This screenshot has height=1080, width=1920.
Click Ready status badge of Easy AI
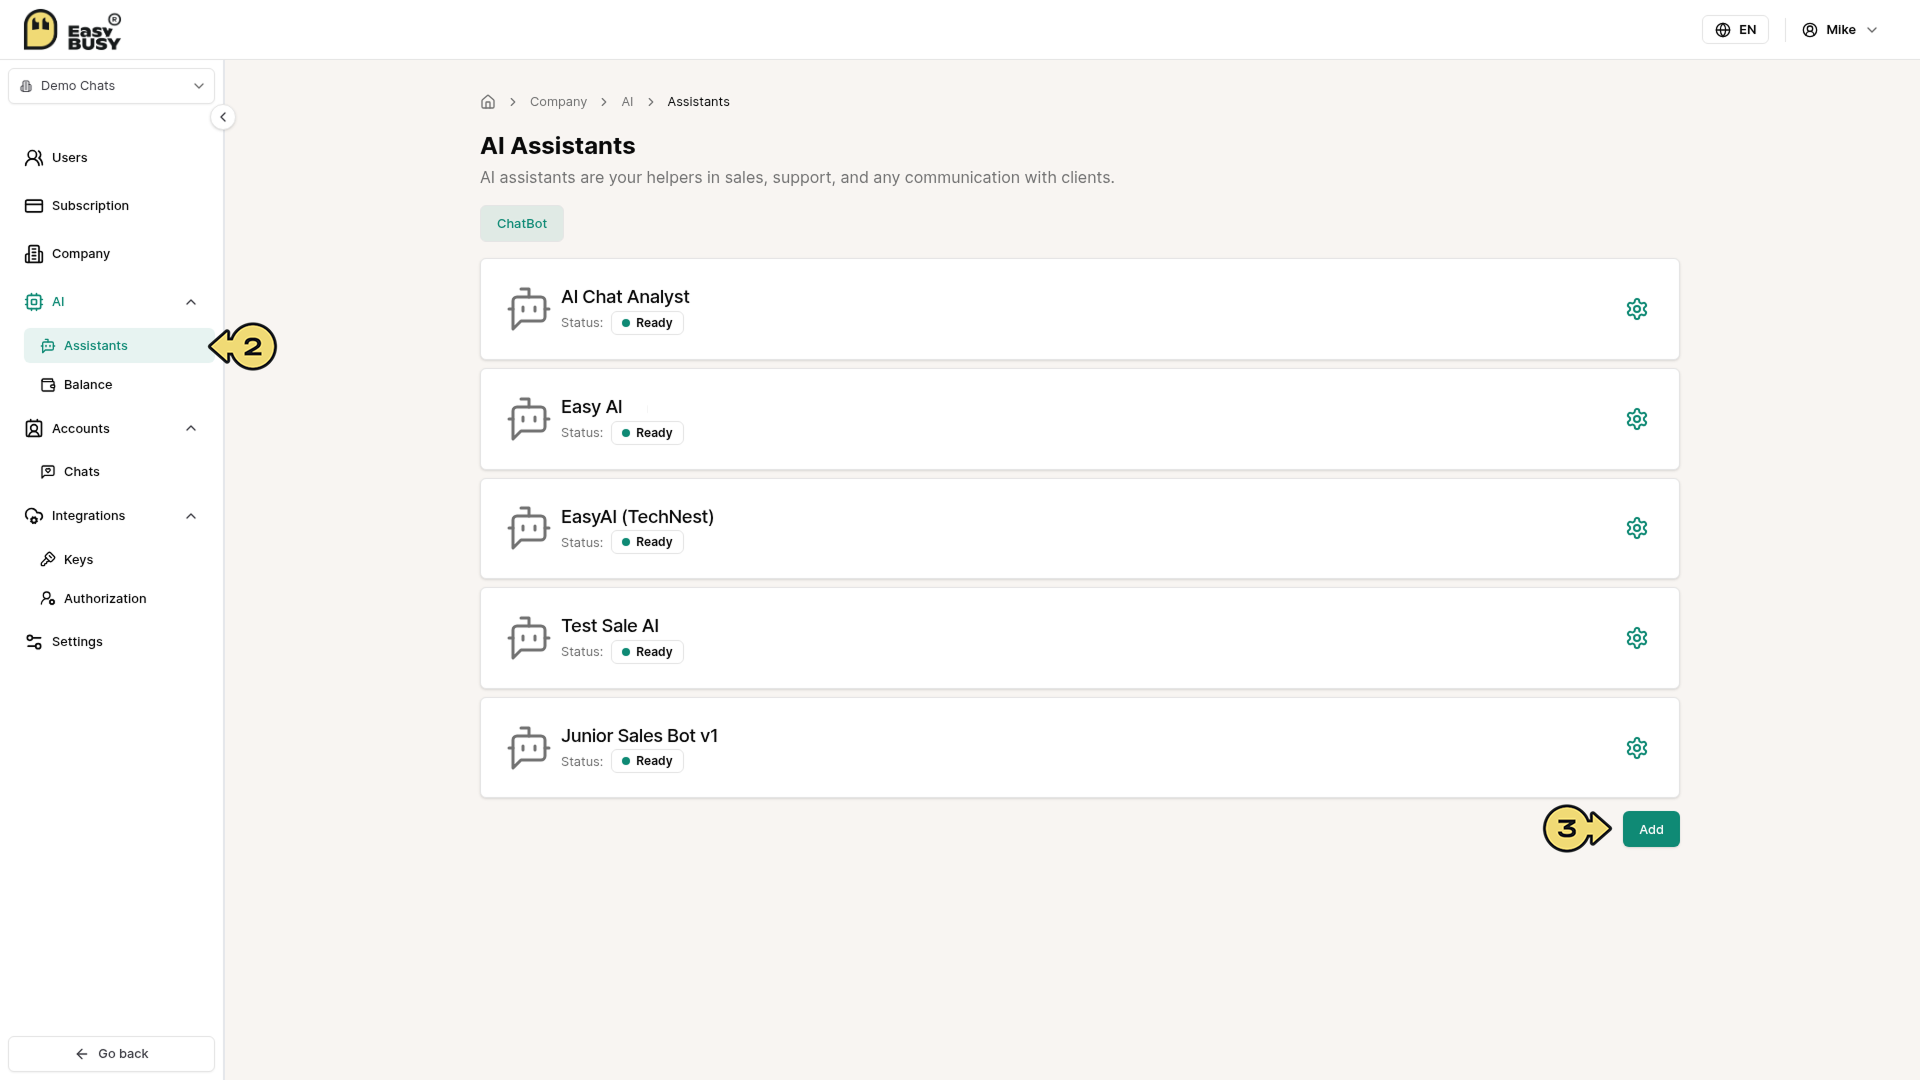647,433
